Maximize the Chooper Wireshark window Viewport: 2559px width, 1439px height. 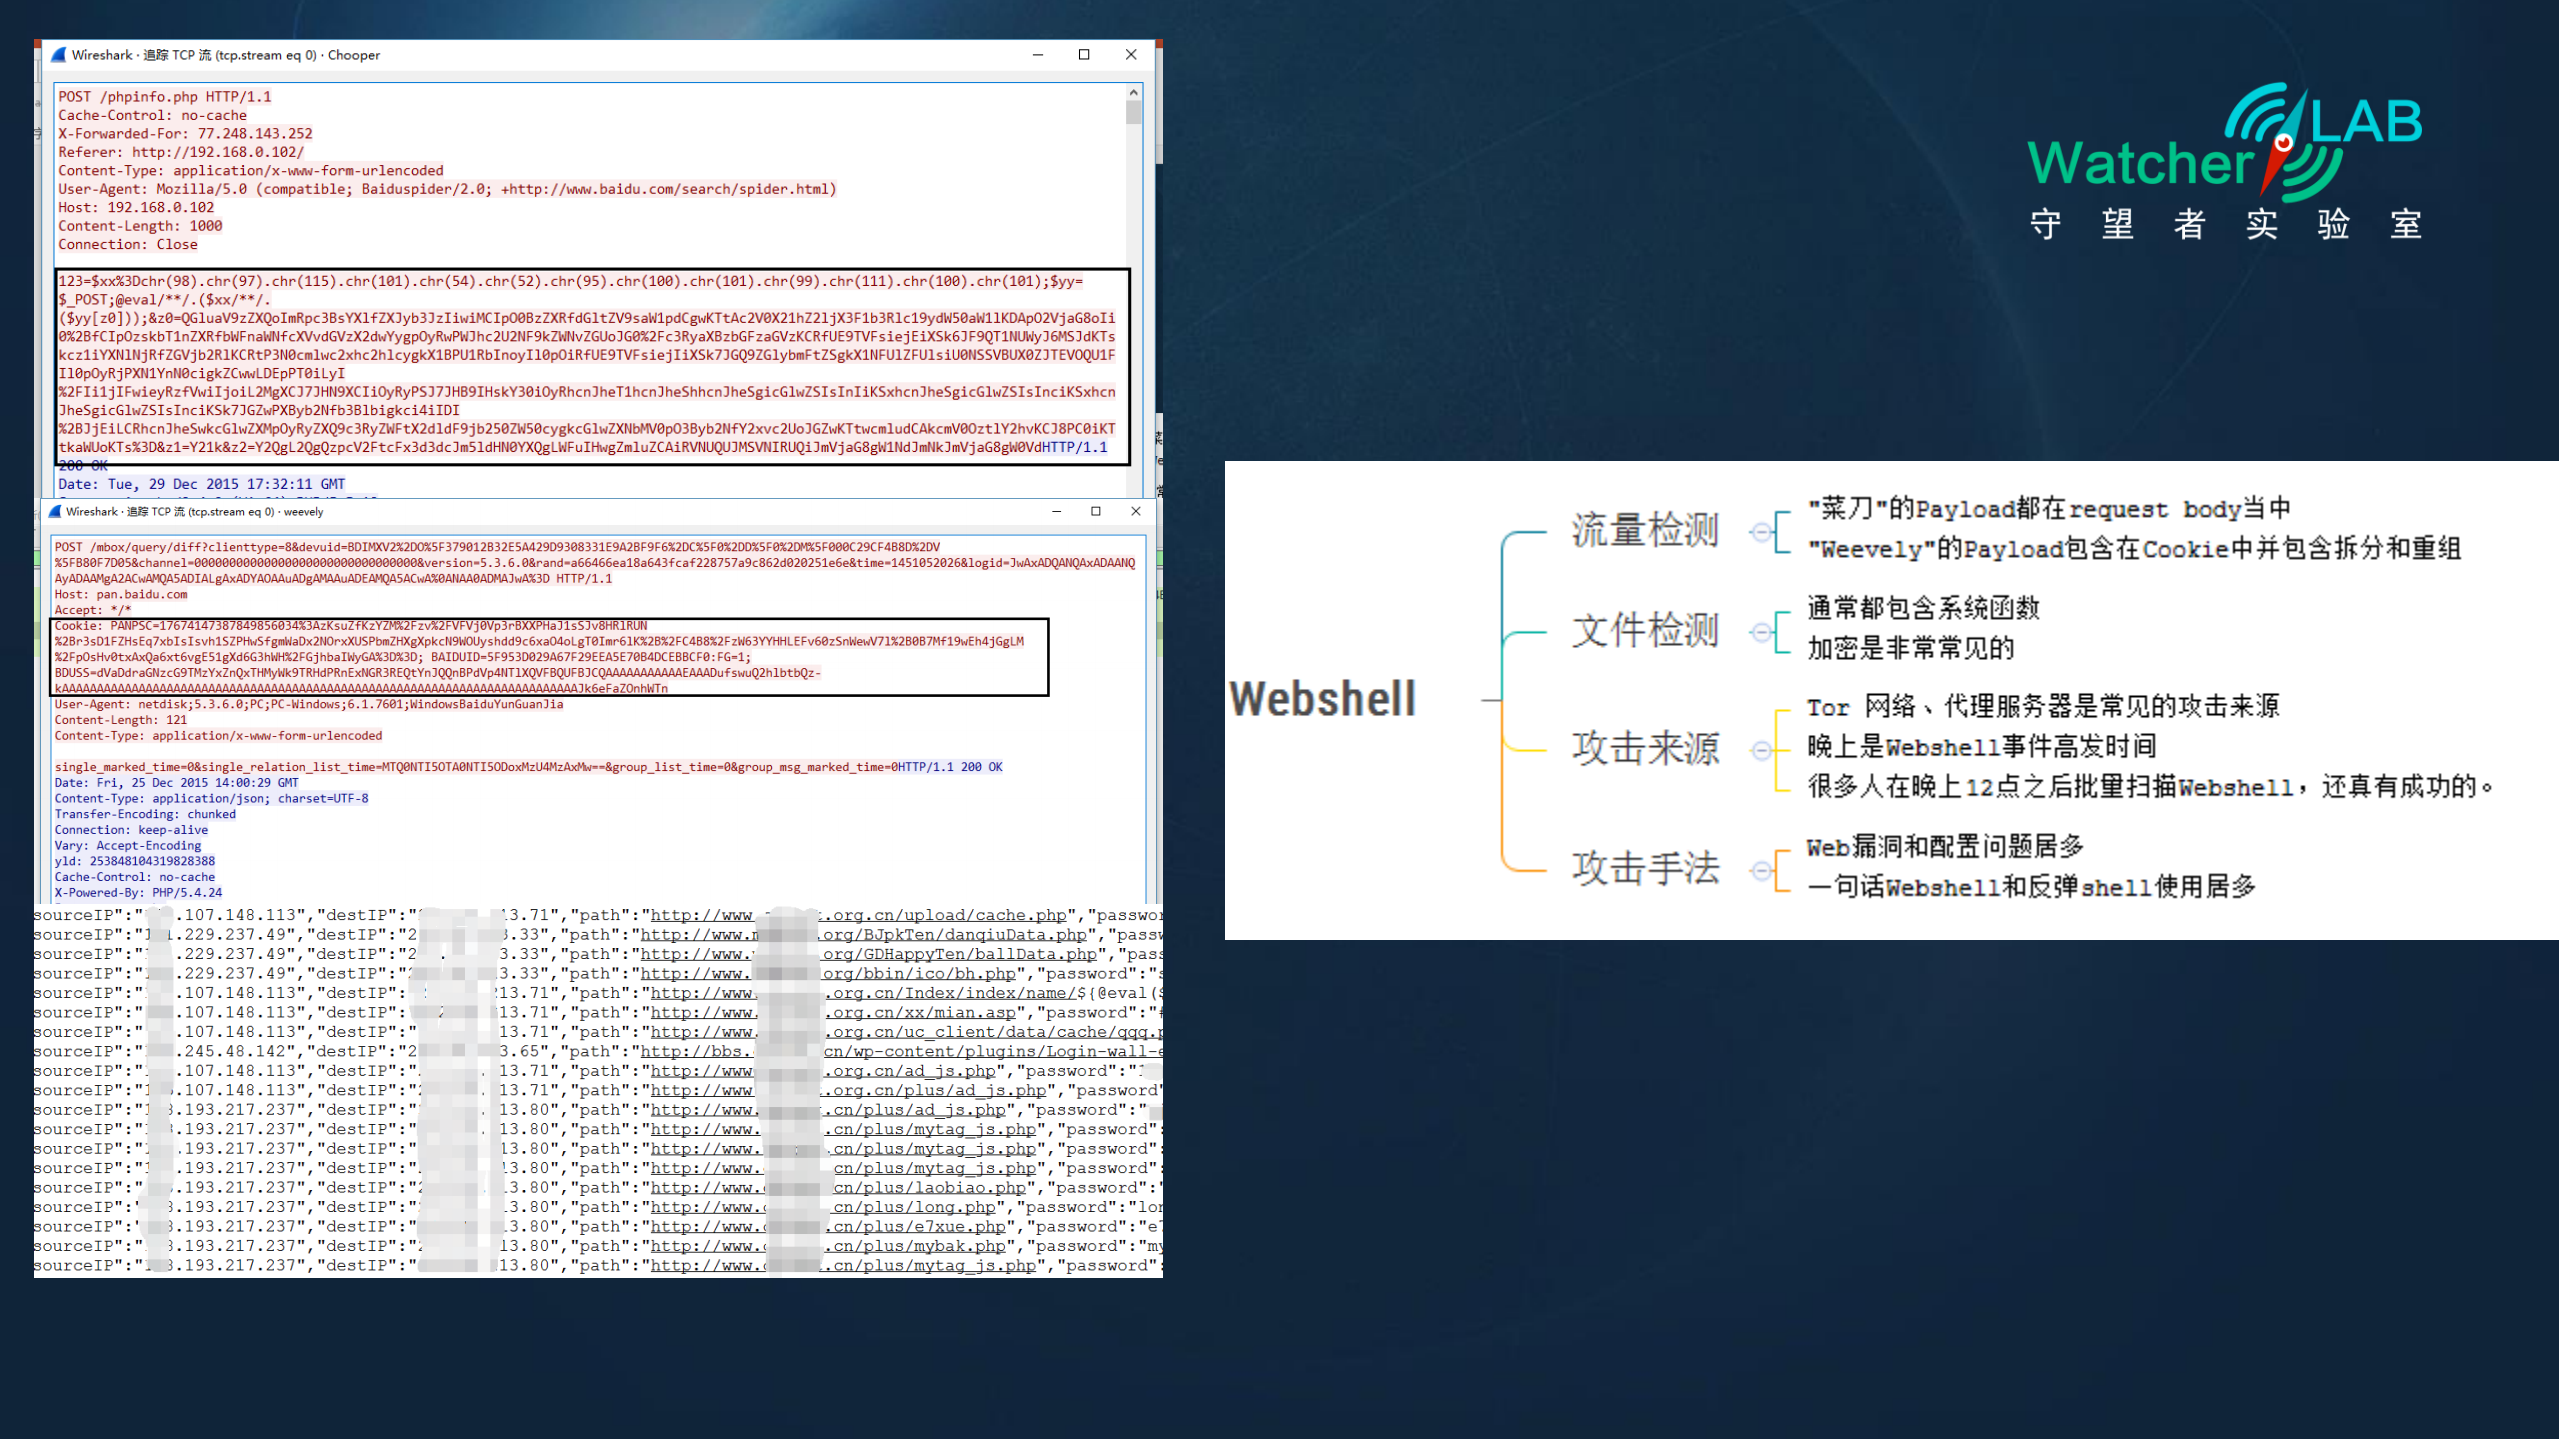coord(1084,55)
